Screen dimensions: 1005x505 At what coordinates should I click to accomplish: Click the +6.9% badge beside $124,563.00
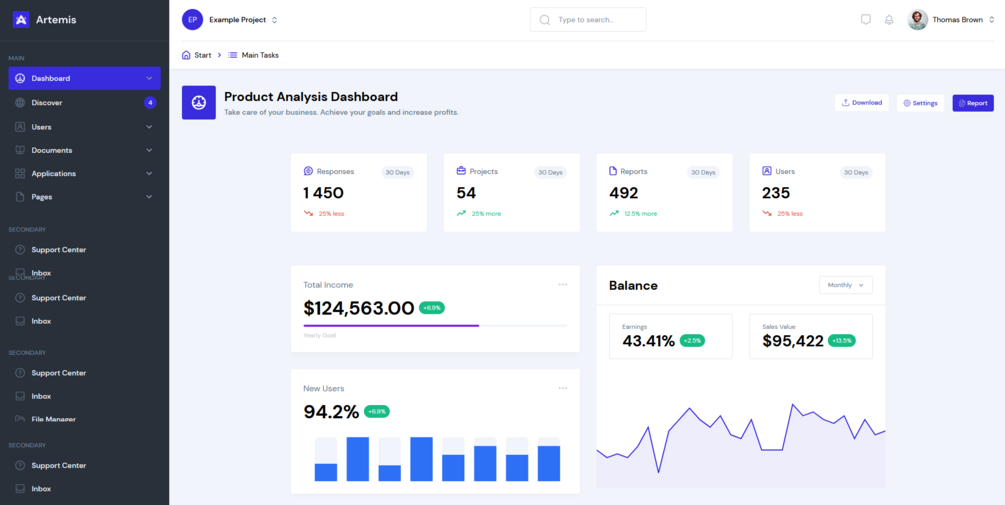coord(432,308)
